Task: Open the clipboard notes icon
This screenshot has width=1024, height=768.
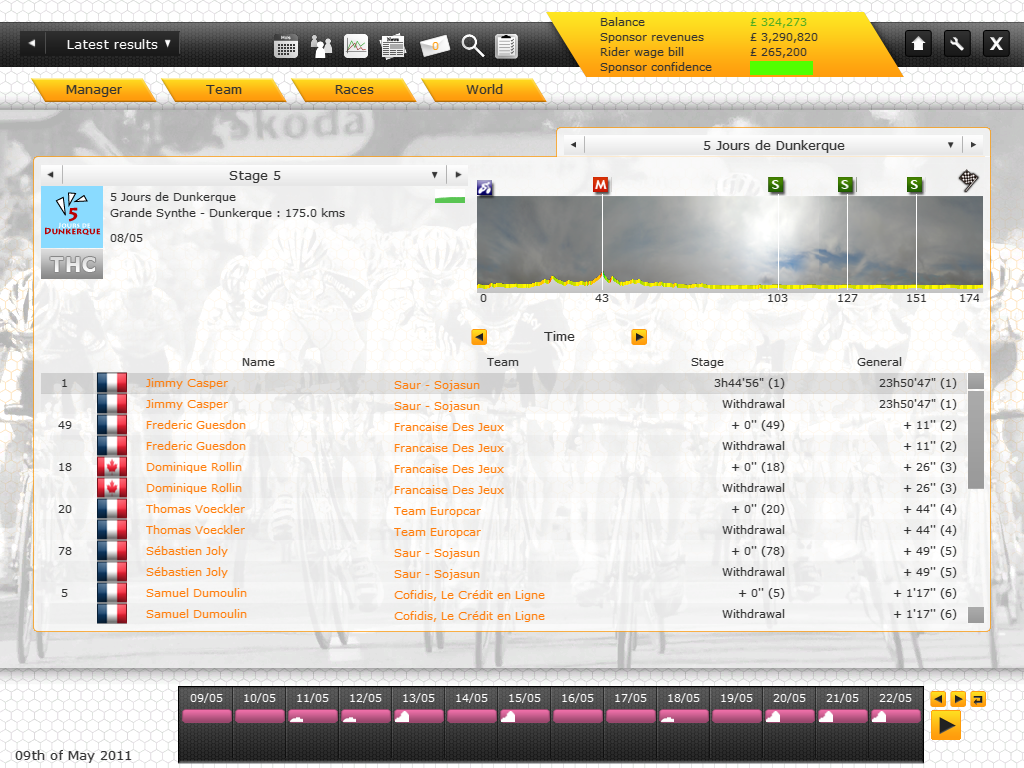Action: tap(507, 46)
